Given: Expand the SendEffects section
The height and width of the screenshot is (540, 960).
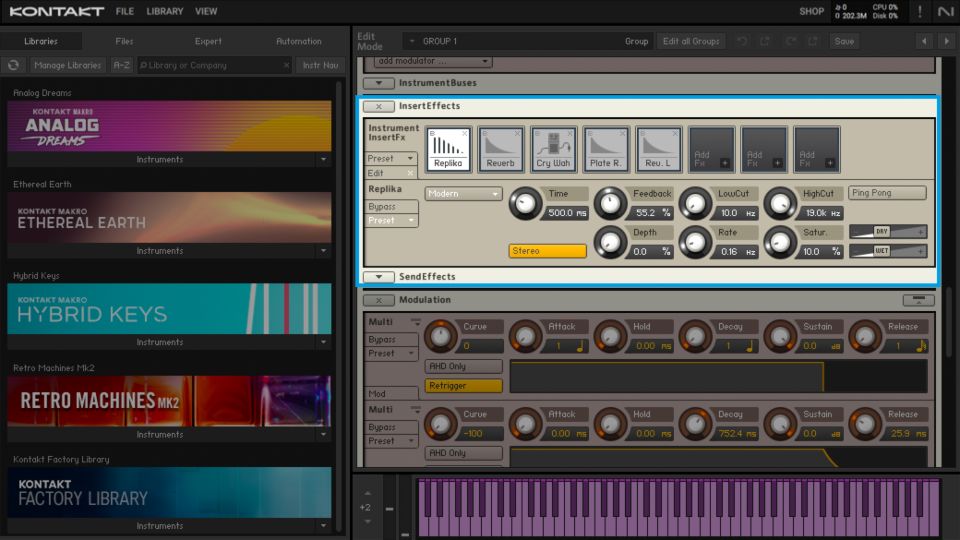Looking at the screenshot, I should click(378, 277).
